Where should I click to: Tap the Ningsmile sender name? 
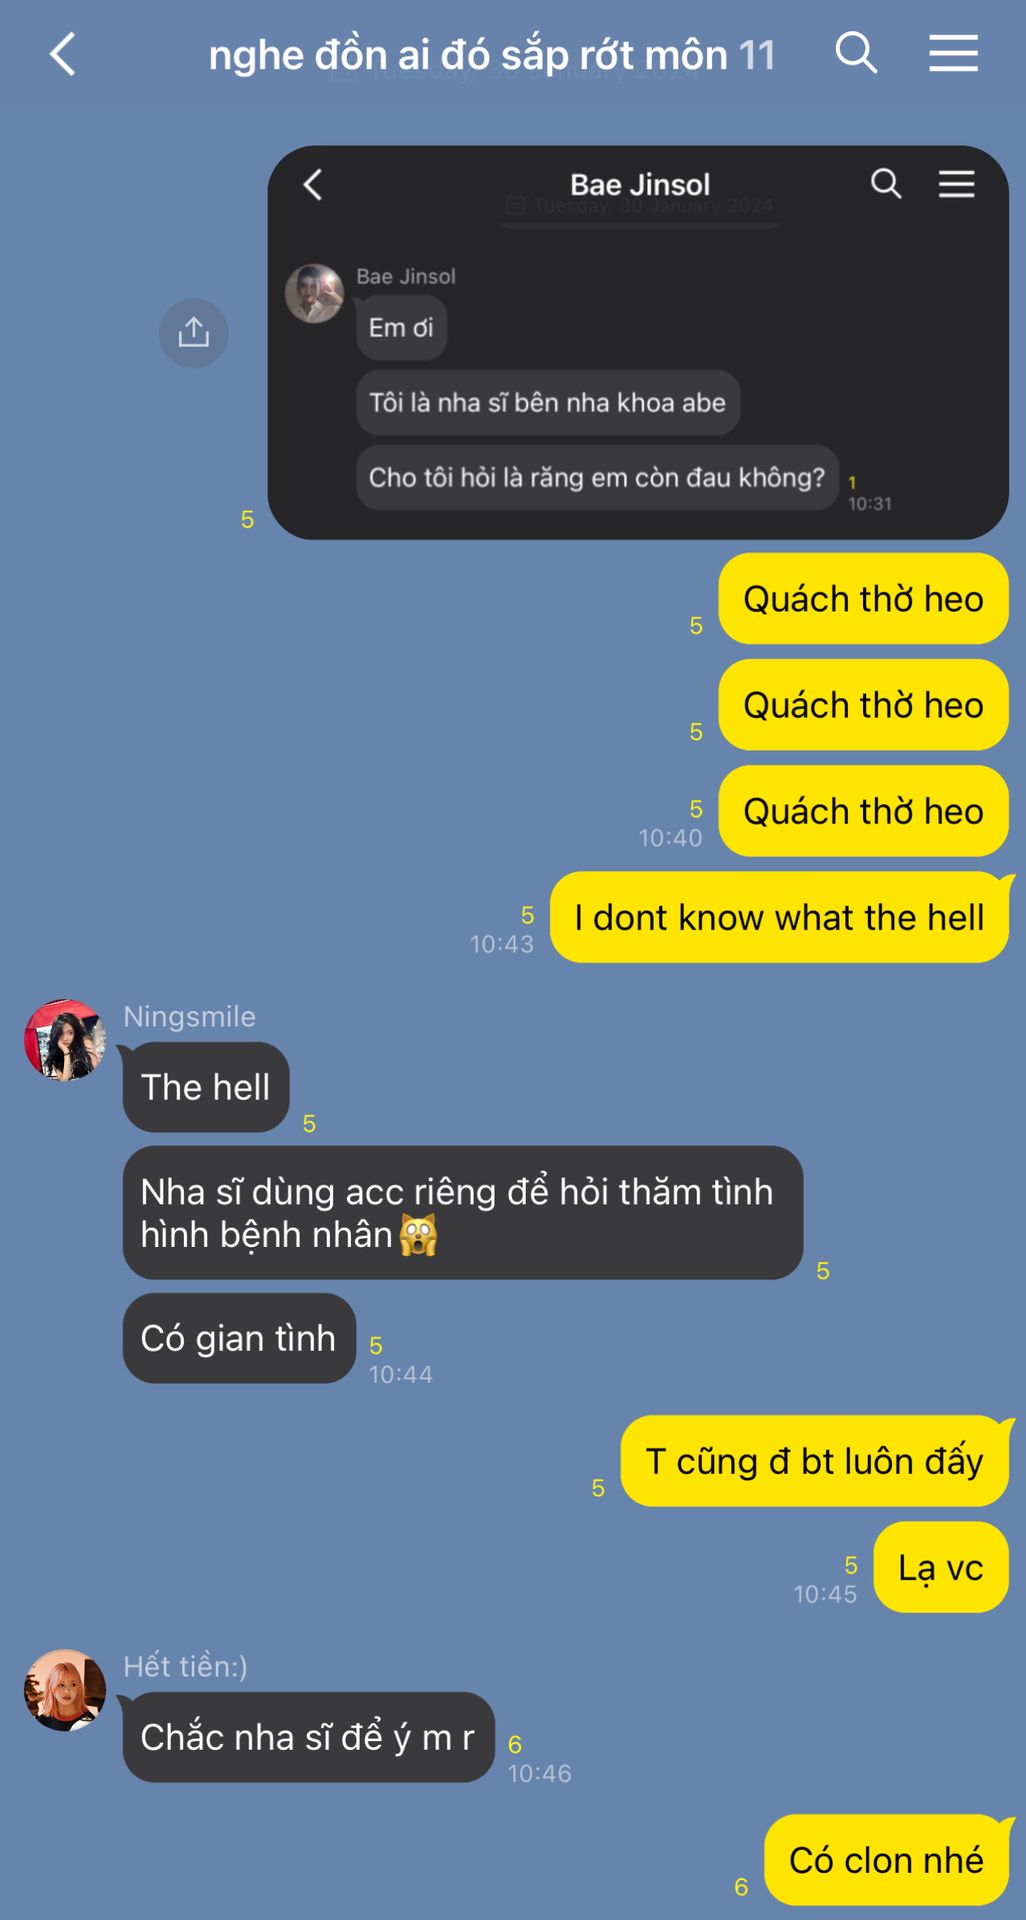[x=189, y=1016]
